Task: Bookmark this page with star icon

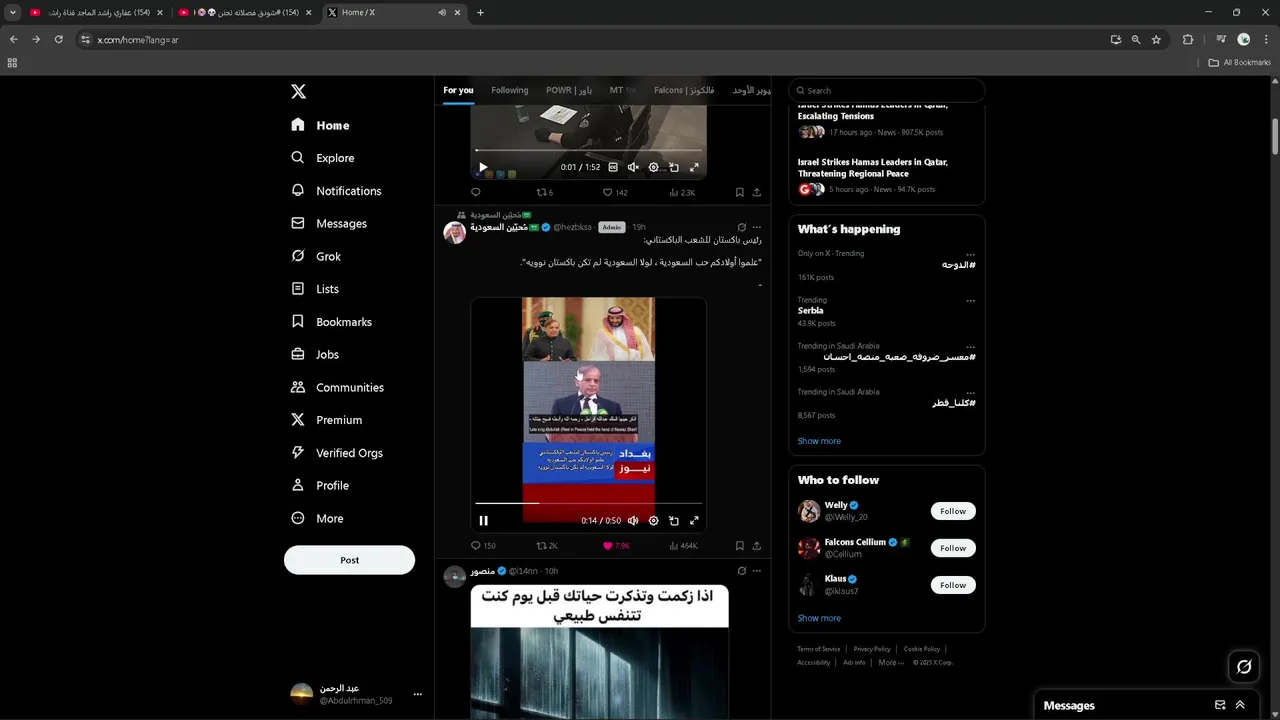Action: pyautogui.click(x=1156, y=39)
